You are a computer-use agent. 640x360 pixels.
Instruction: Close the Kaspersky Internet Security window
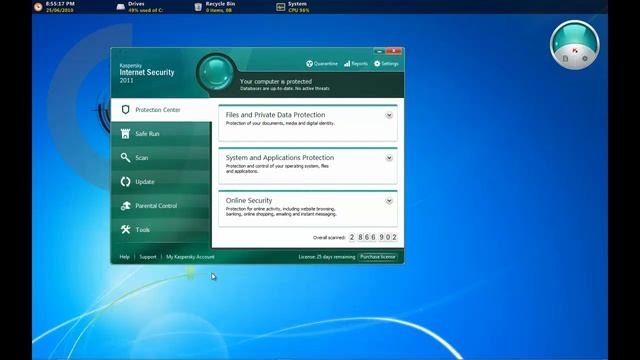click(394, 51)
